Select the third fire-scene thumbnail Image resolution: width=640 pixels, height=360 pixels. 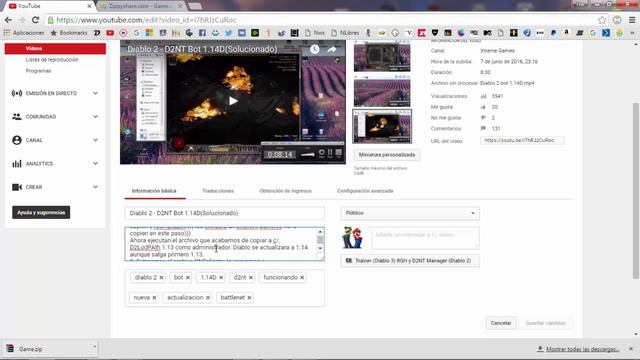coord(382,126)
